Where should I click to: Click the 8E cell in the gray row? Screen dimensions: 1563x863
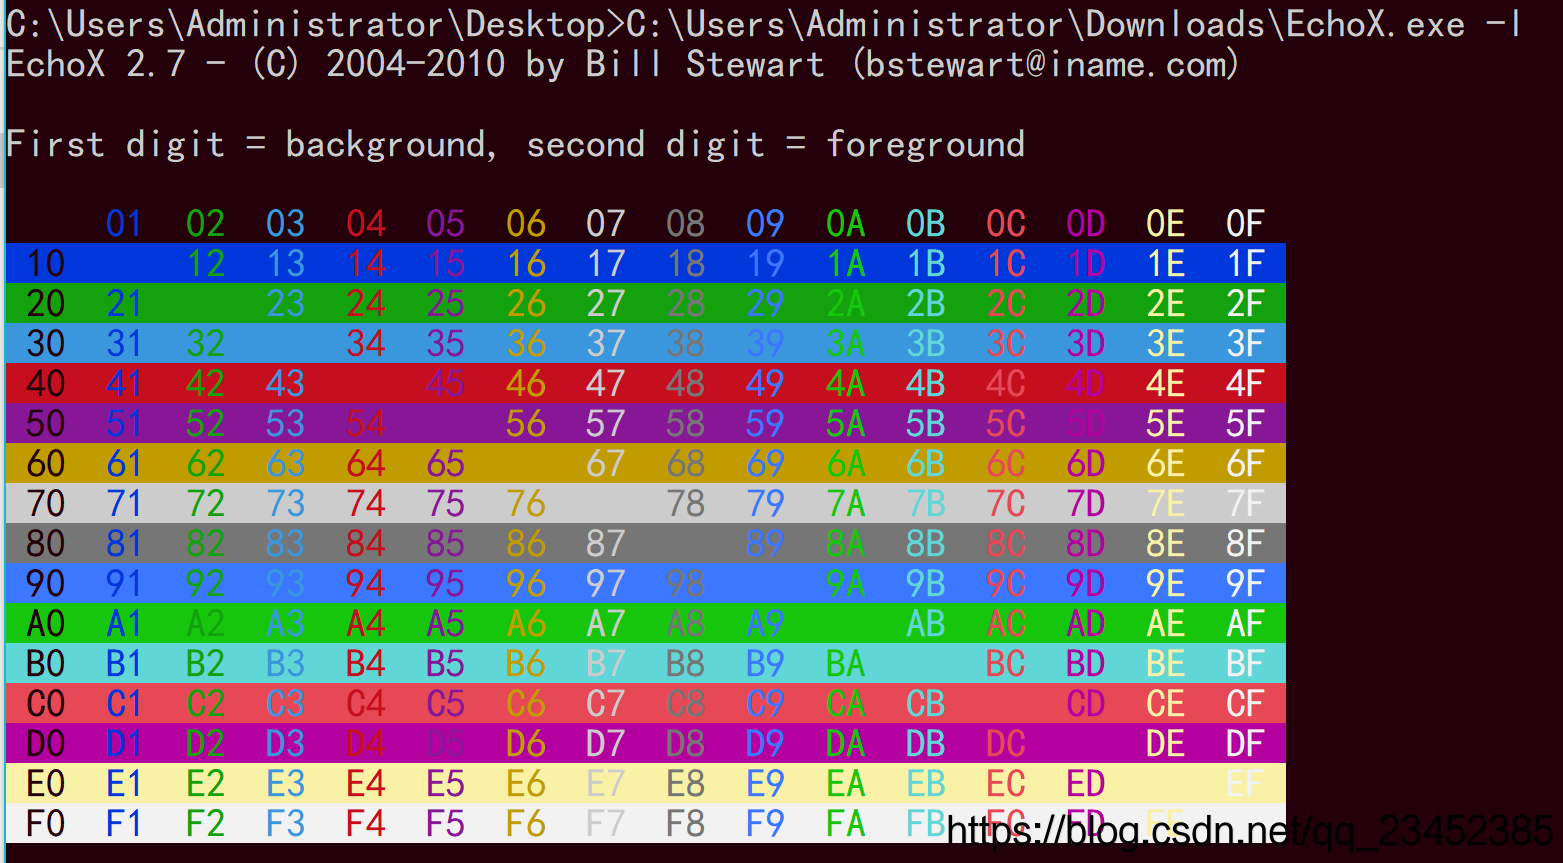click(x=1164, y=543)
